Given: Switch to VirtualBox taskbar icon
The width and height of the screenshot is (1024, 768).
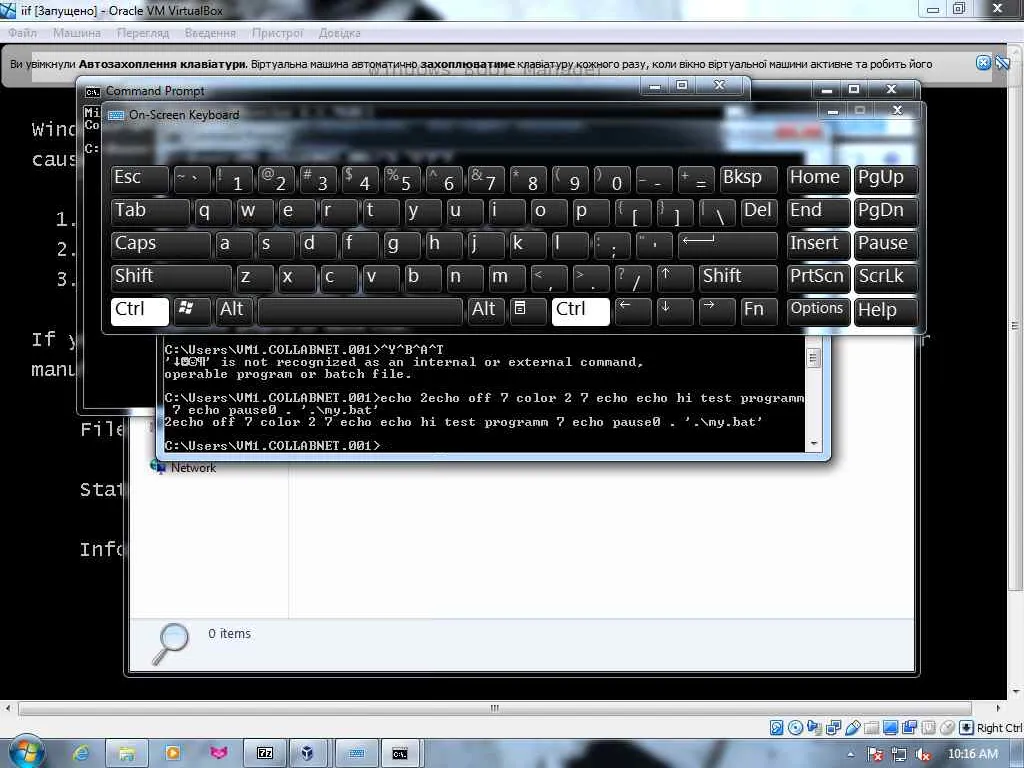Looking at the screenshot, I should (308, 754).
